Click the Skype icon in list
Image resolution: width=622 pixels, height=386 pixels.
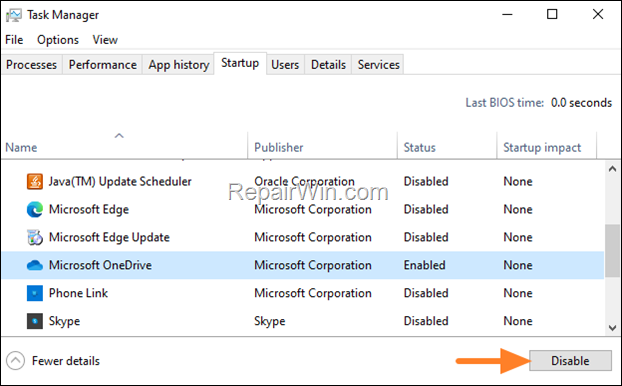click(35, 321)
